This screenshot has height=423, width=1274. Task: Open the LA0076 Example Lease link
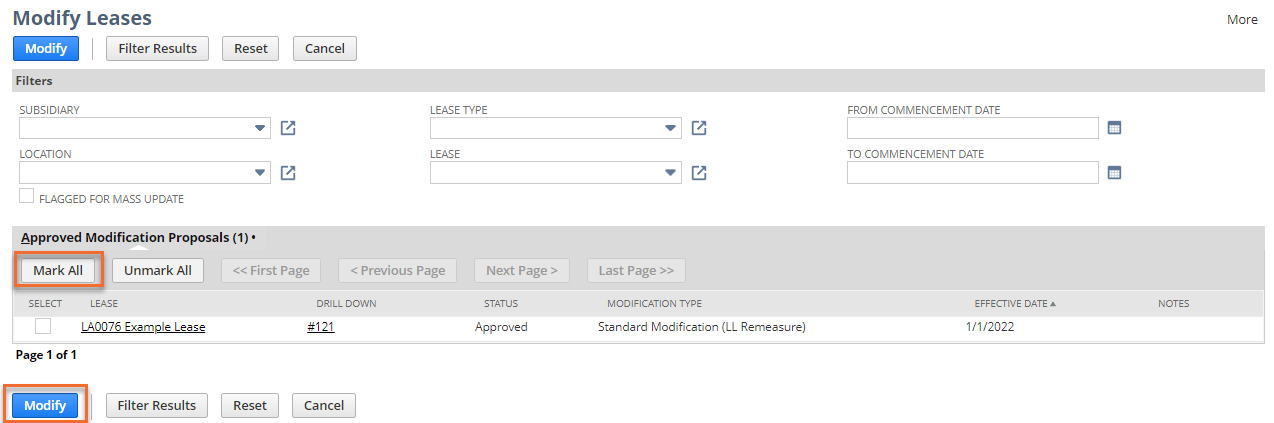[143, 327]
